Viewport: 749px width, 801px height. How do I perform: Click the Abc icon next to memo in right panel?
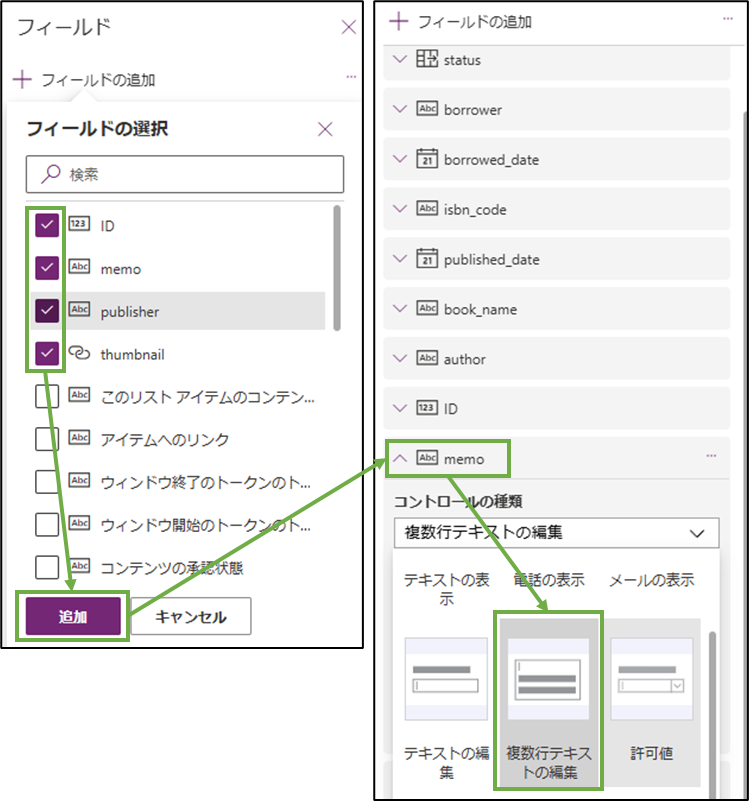click(427, 457)
